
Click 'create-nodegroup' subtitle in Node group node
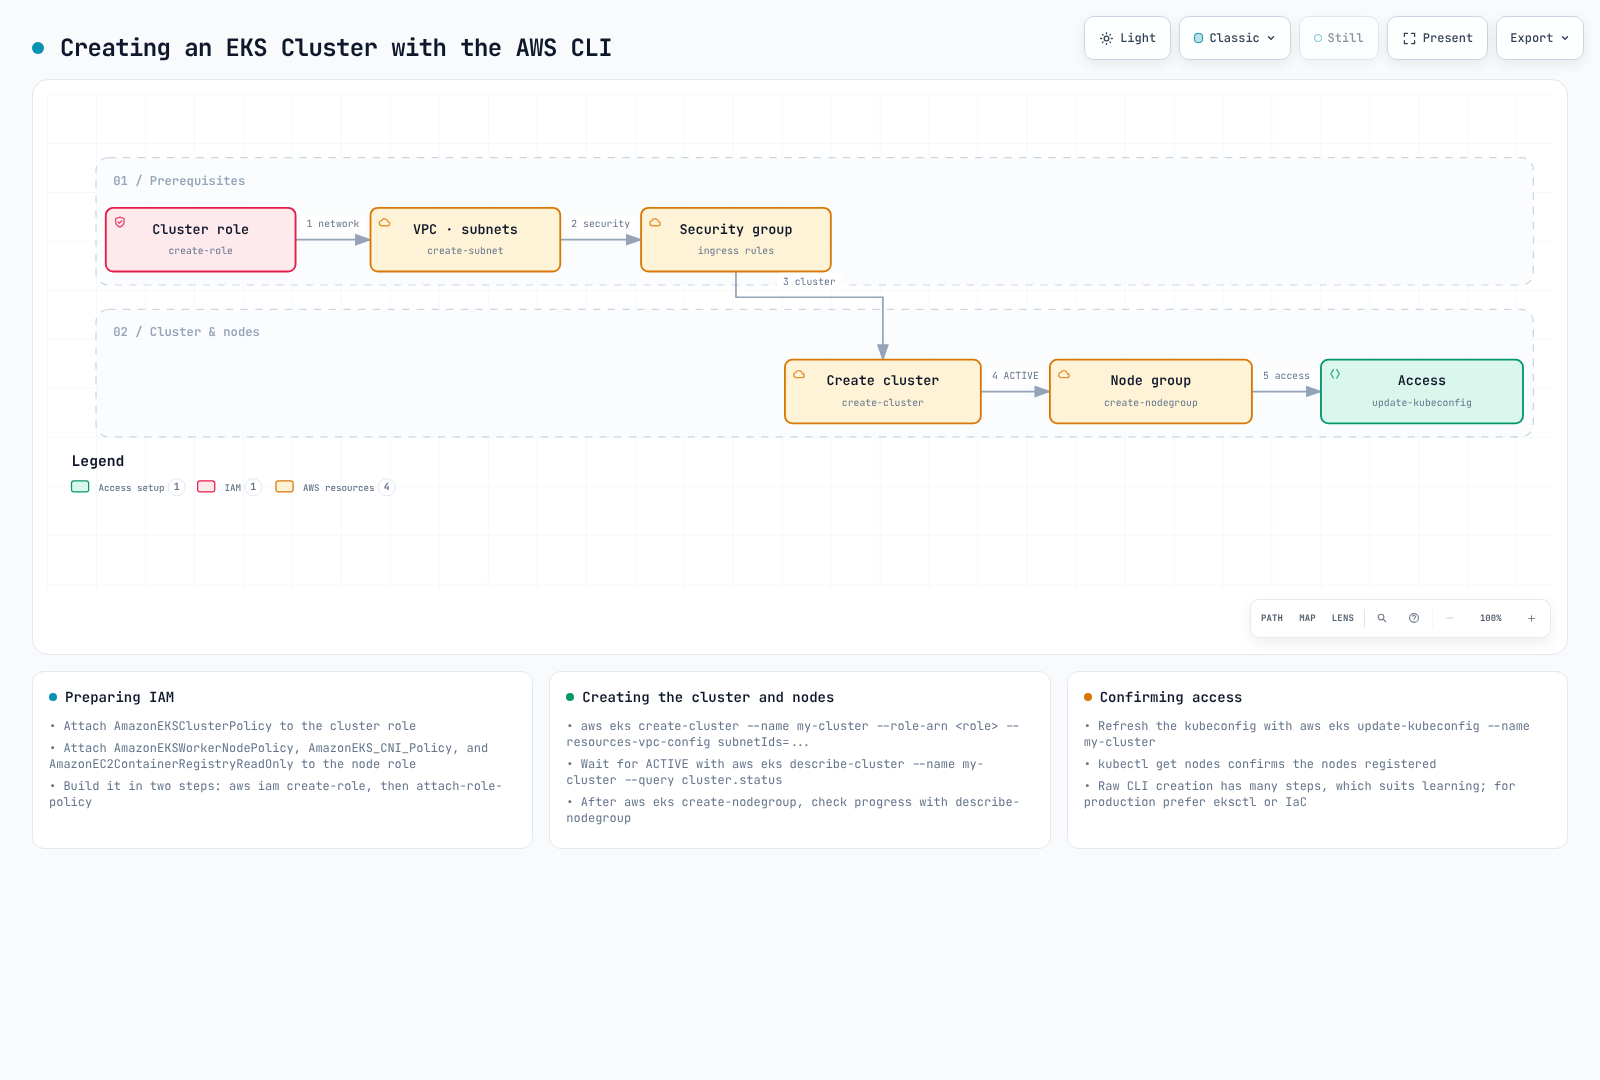[x=1151, y=403]
